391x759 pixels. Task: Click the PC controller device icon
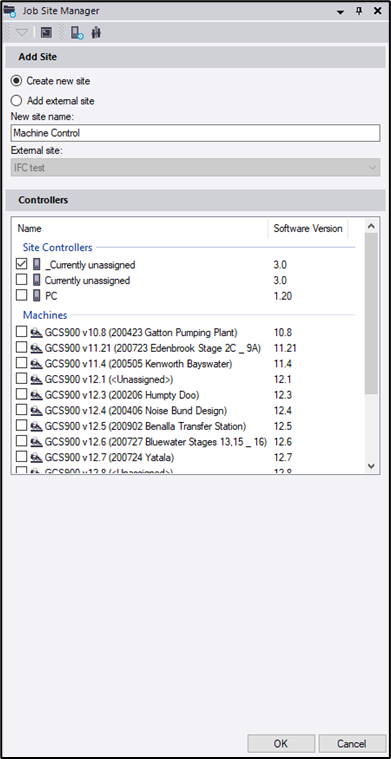(36, 295)
